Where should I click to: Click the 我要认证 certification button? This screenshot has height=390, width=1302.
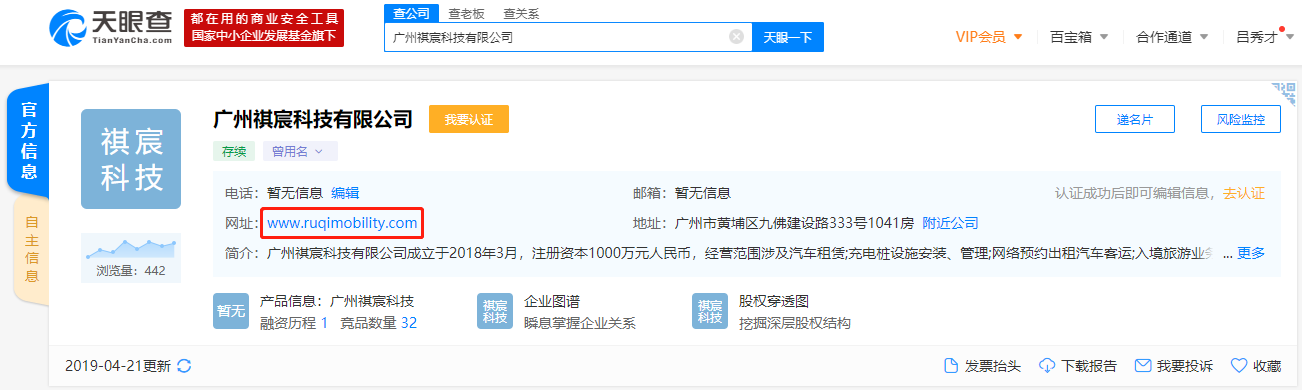tap(469, 119)
